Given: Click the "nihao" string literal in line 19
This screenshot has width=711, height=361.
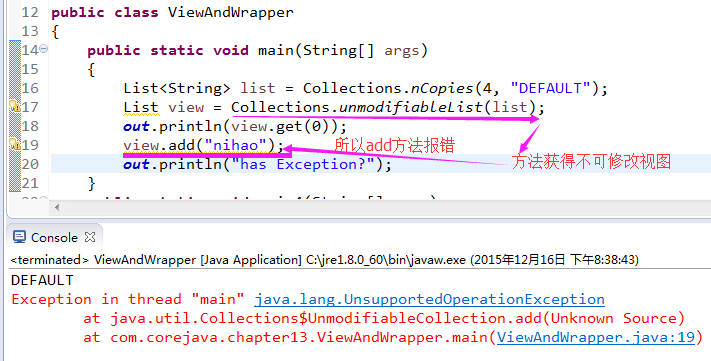Looking at the screenshot, I should [x=235, y=145].
